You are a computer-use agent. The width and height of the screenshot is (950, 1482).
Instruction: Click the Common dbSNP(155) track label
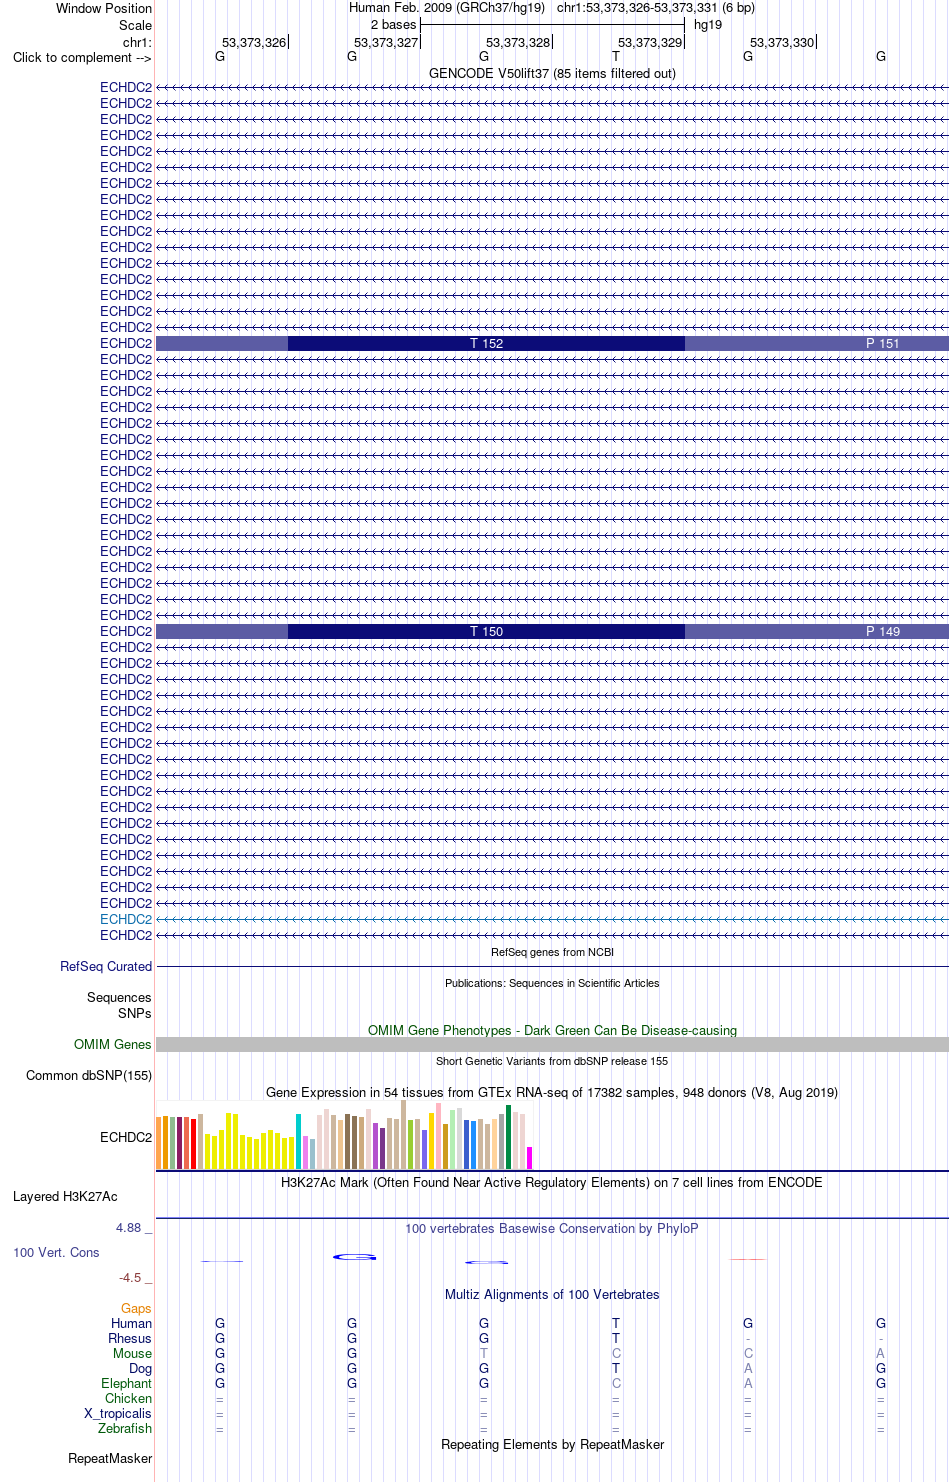point(89,1075)
